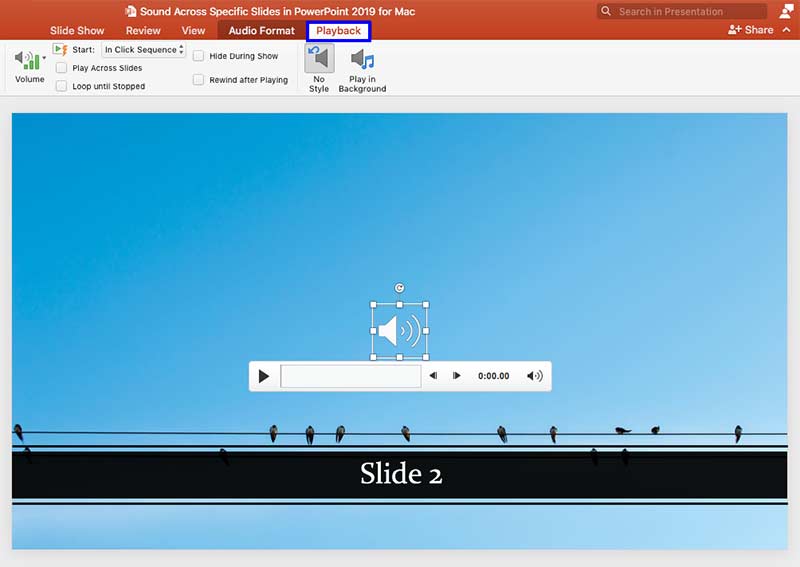Click the audio timeline seek bar
This screenshot has height=567, width=800.
click(351, 376)
